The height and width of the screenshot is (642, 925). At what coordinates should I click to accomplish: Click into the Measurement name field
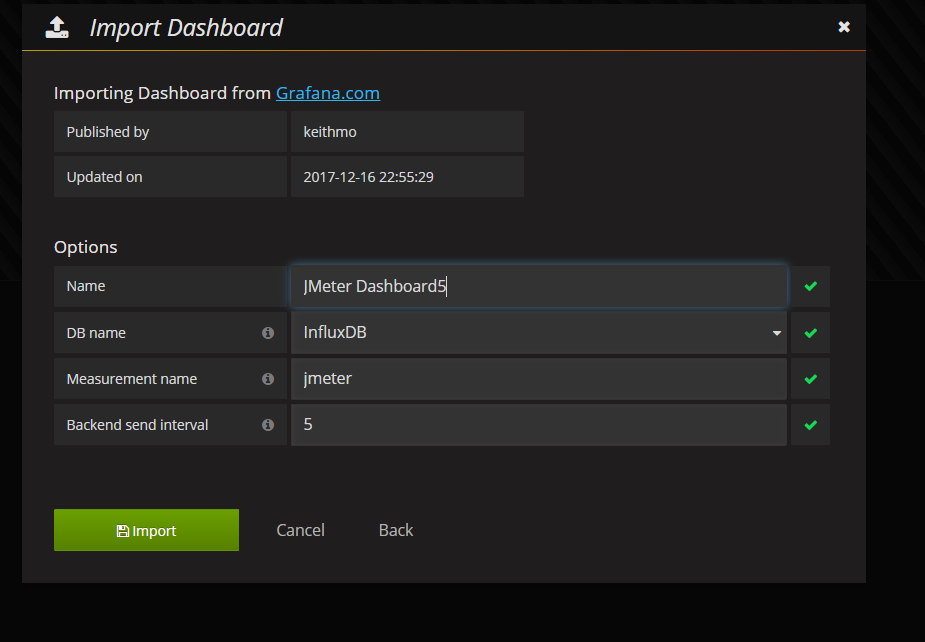[x=539, y=379]
